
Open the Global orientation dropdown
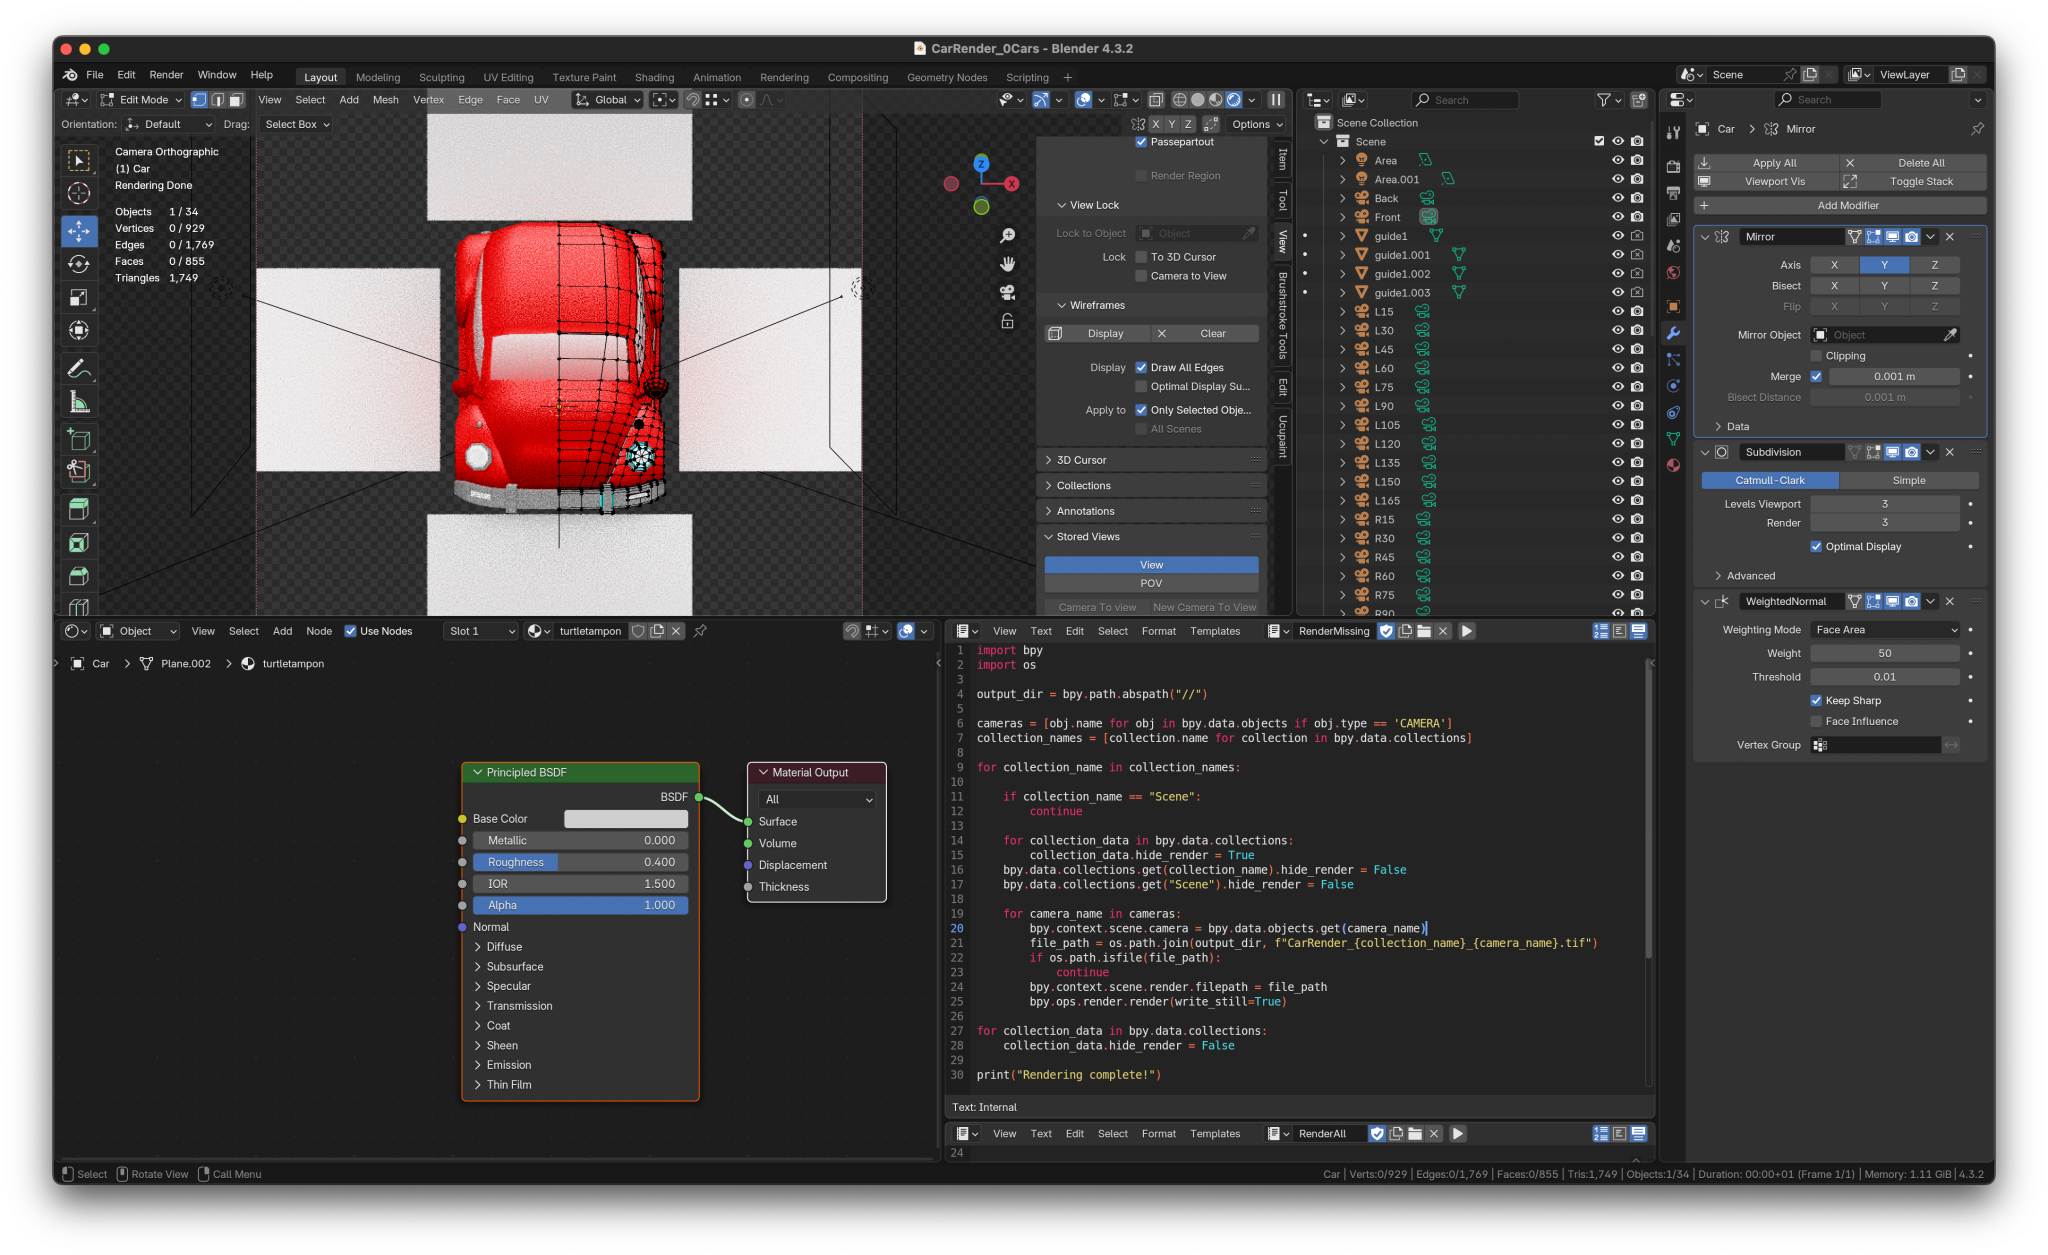coord(607,100)
